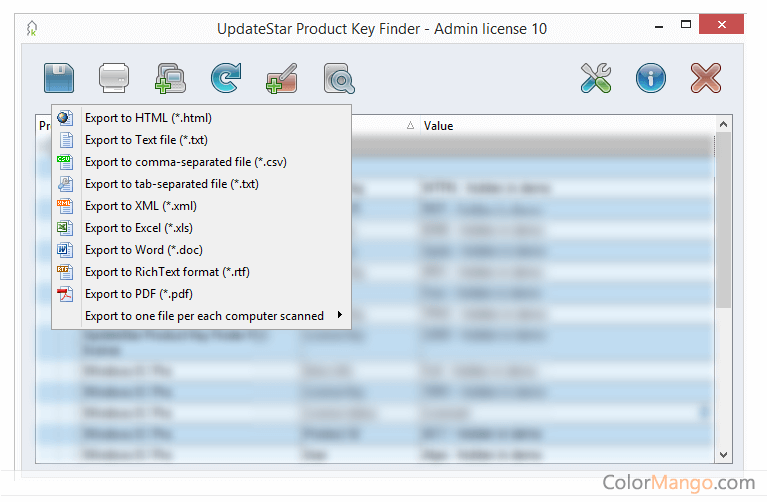Click the Refresh arrow toolbar icon
The height and width of the screenshot is (502, 767).
pyautogui.click(x=225, y=78)
